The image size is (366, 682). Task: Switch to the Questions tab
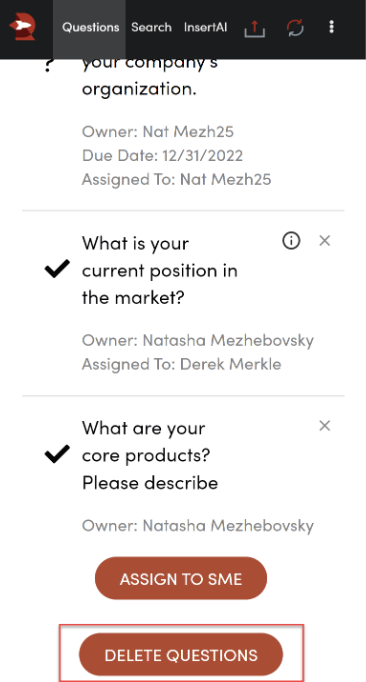click(90, 27)
